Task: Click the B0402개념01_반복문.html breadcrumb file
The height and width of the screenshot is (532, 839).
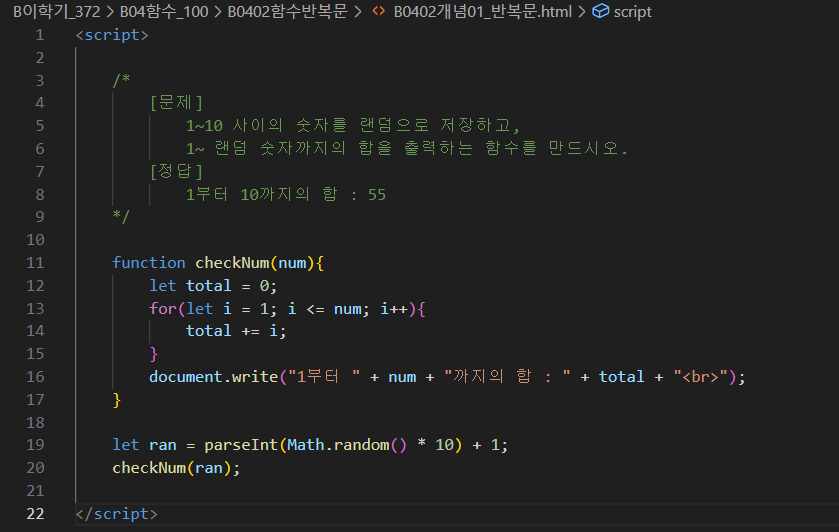Action: [x=483, y=11]
